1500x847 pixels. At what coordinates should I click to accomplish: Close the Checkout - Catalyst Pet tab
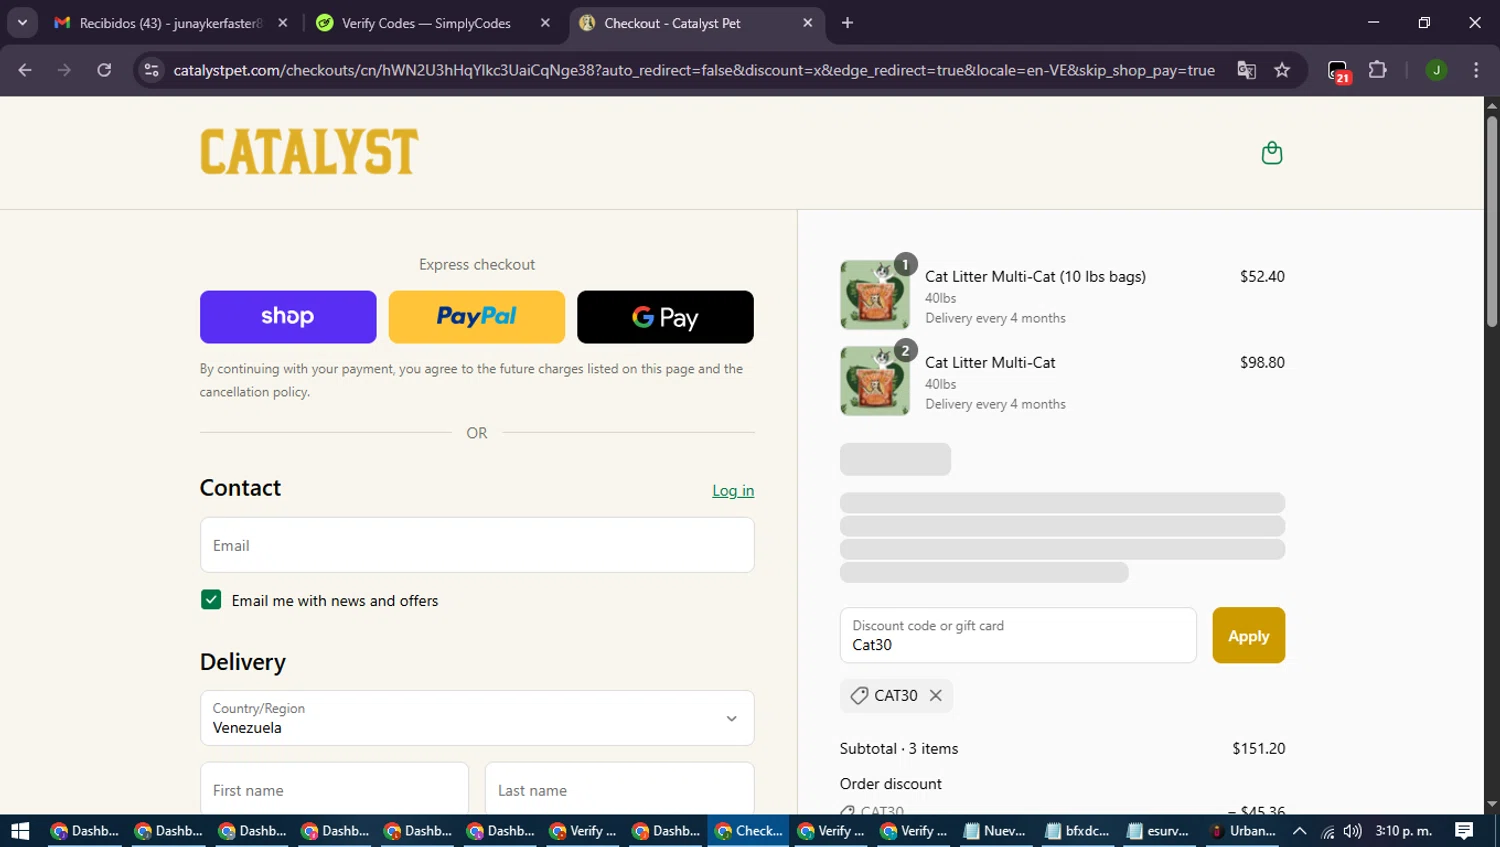[807, 23]
